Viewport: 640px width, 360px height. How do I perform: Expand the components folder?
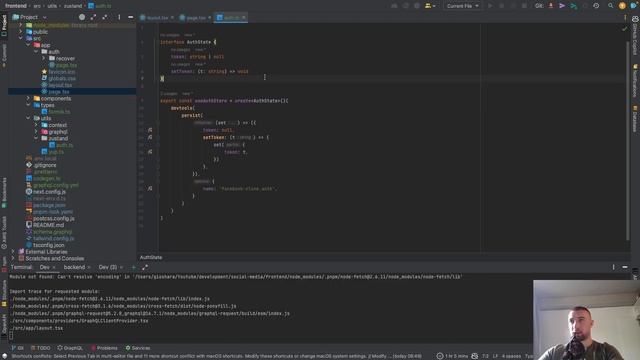pos(29,98)
